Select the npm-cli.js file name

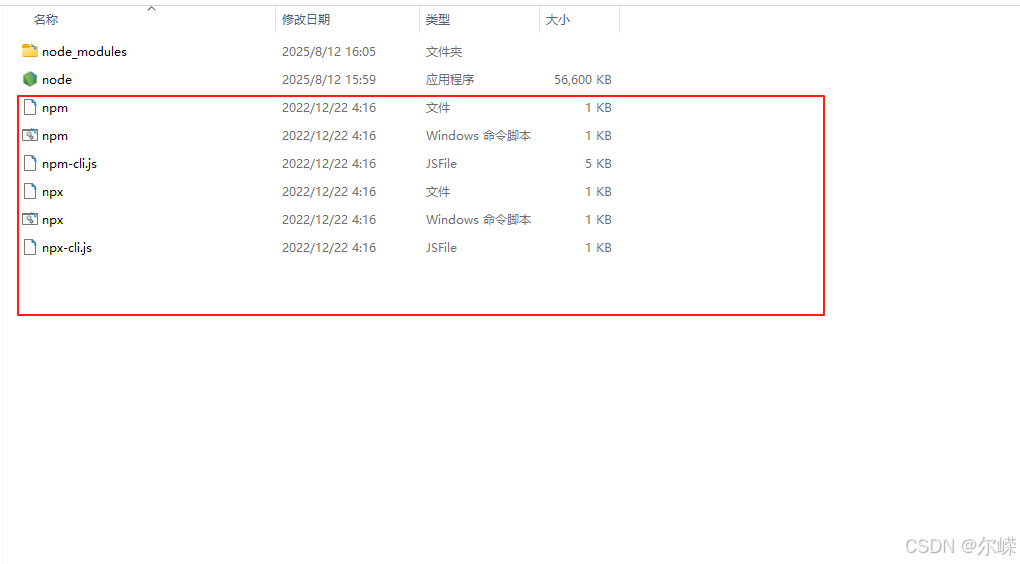[70, 163]
